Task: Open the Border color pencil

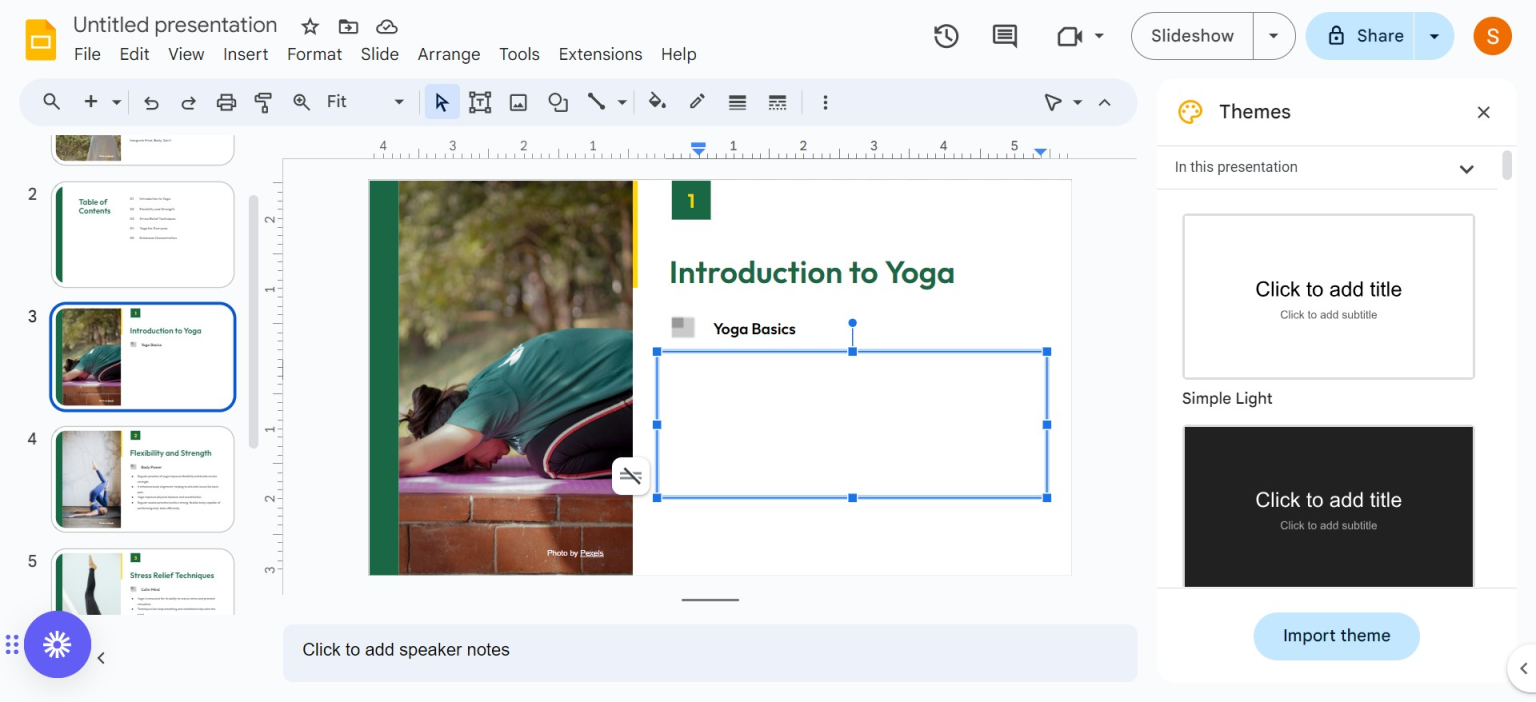Action: 697,102
